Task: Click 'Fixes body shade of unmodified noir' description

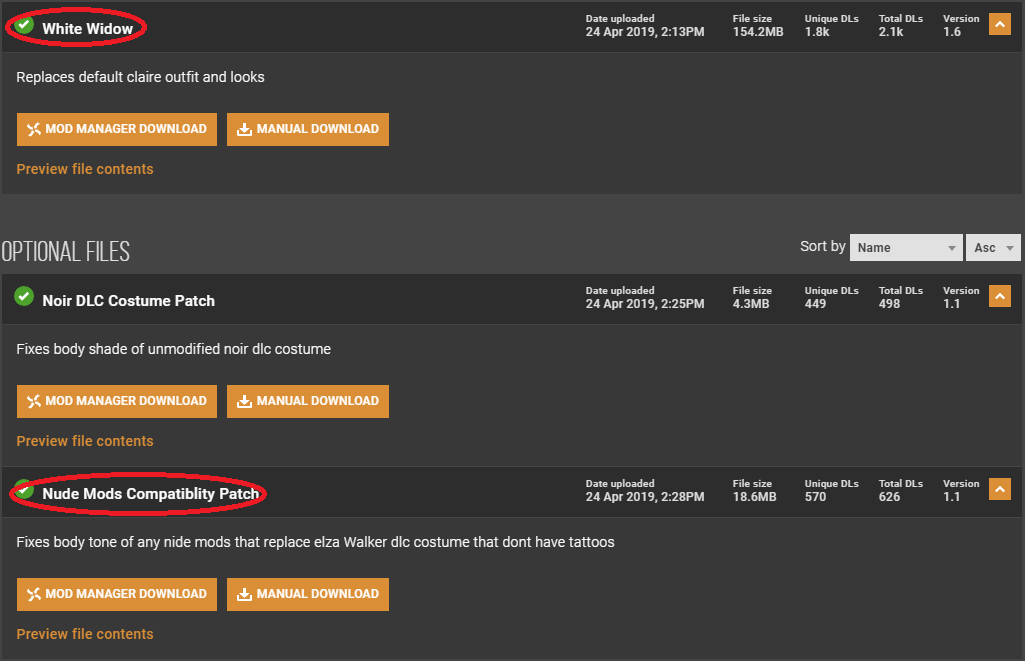Action: coord(174,349)
